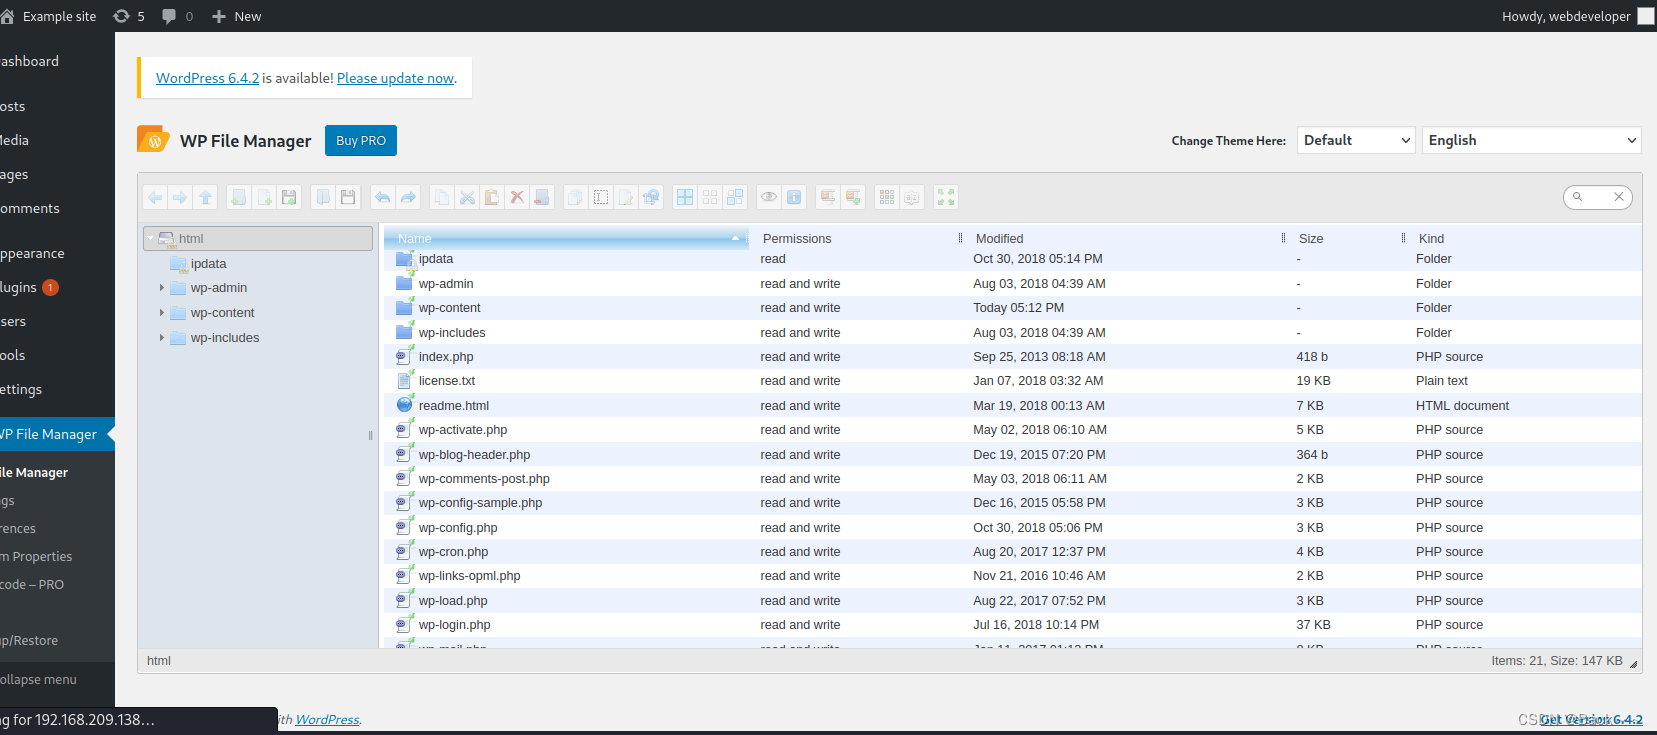1657x735 pixels.
Task: Click the Paste clipboard icon
Action: point(492,197)
